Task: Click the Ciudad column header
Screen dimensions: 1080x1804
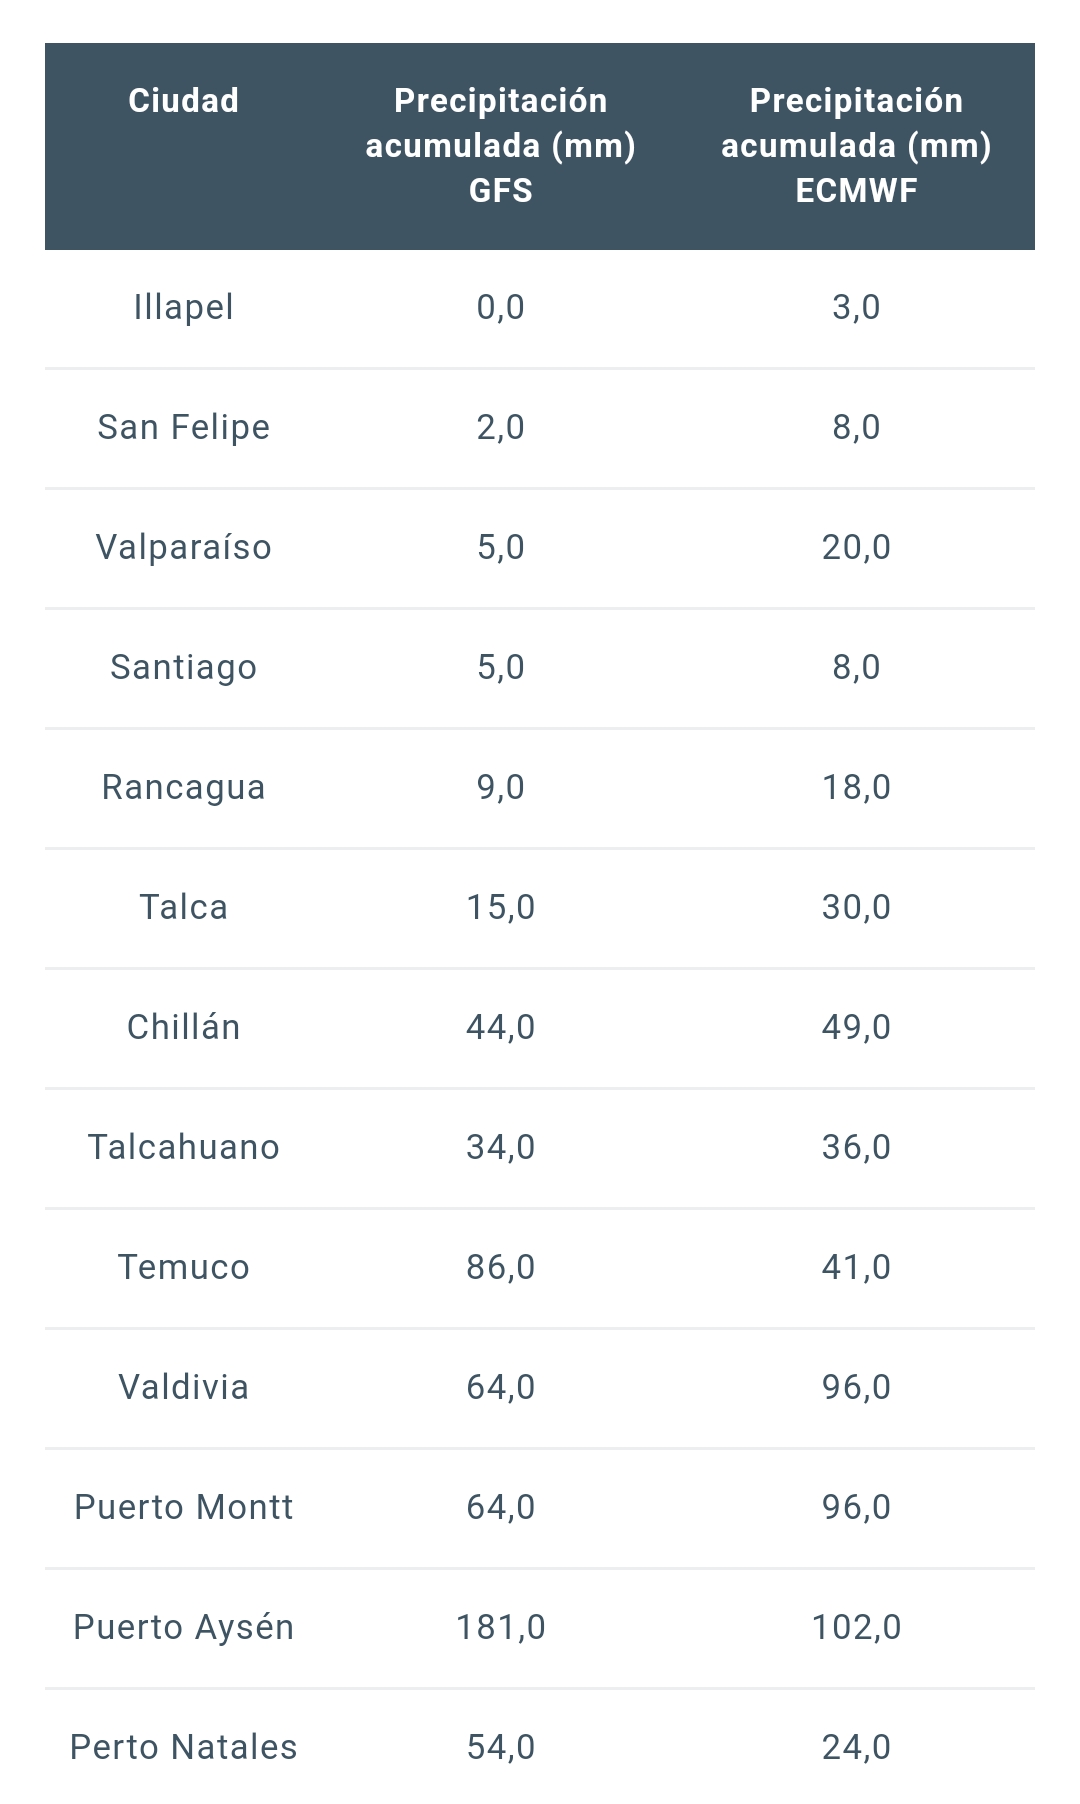Action: (x=184, y=101)
